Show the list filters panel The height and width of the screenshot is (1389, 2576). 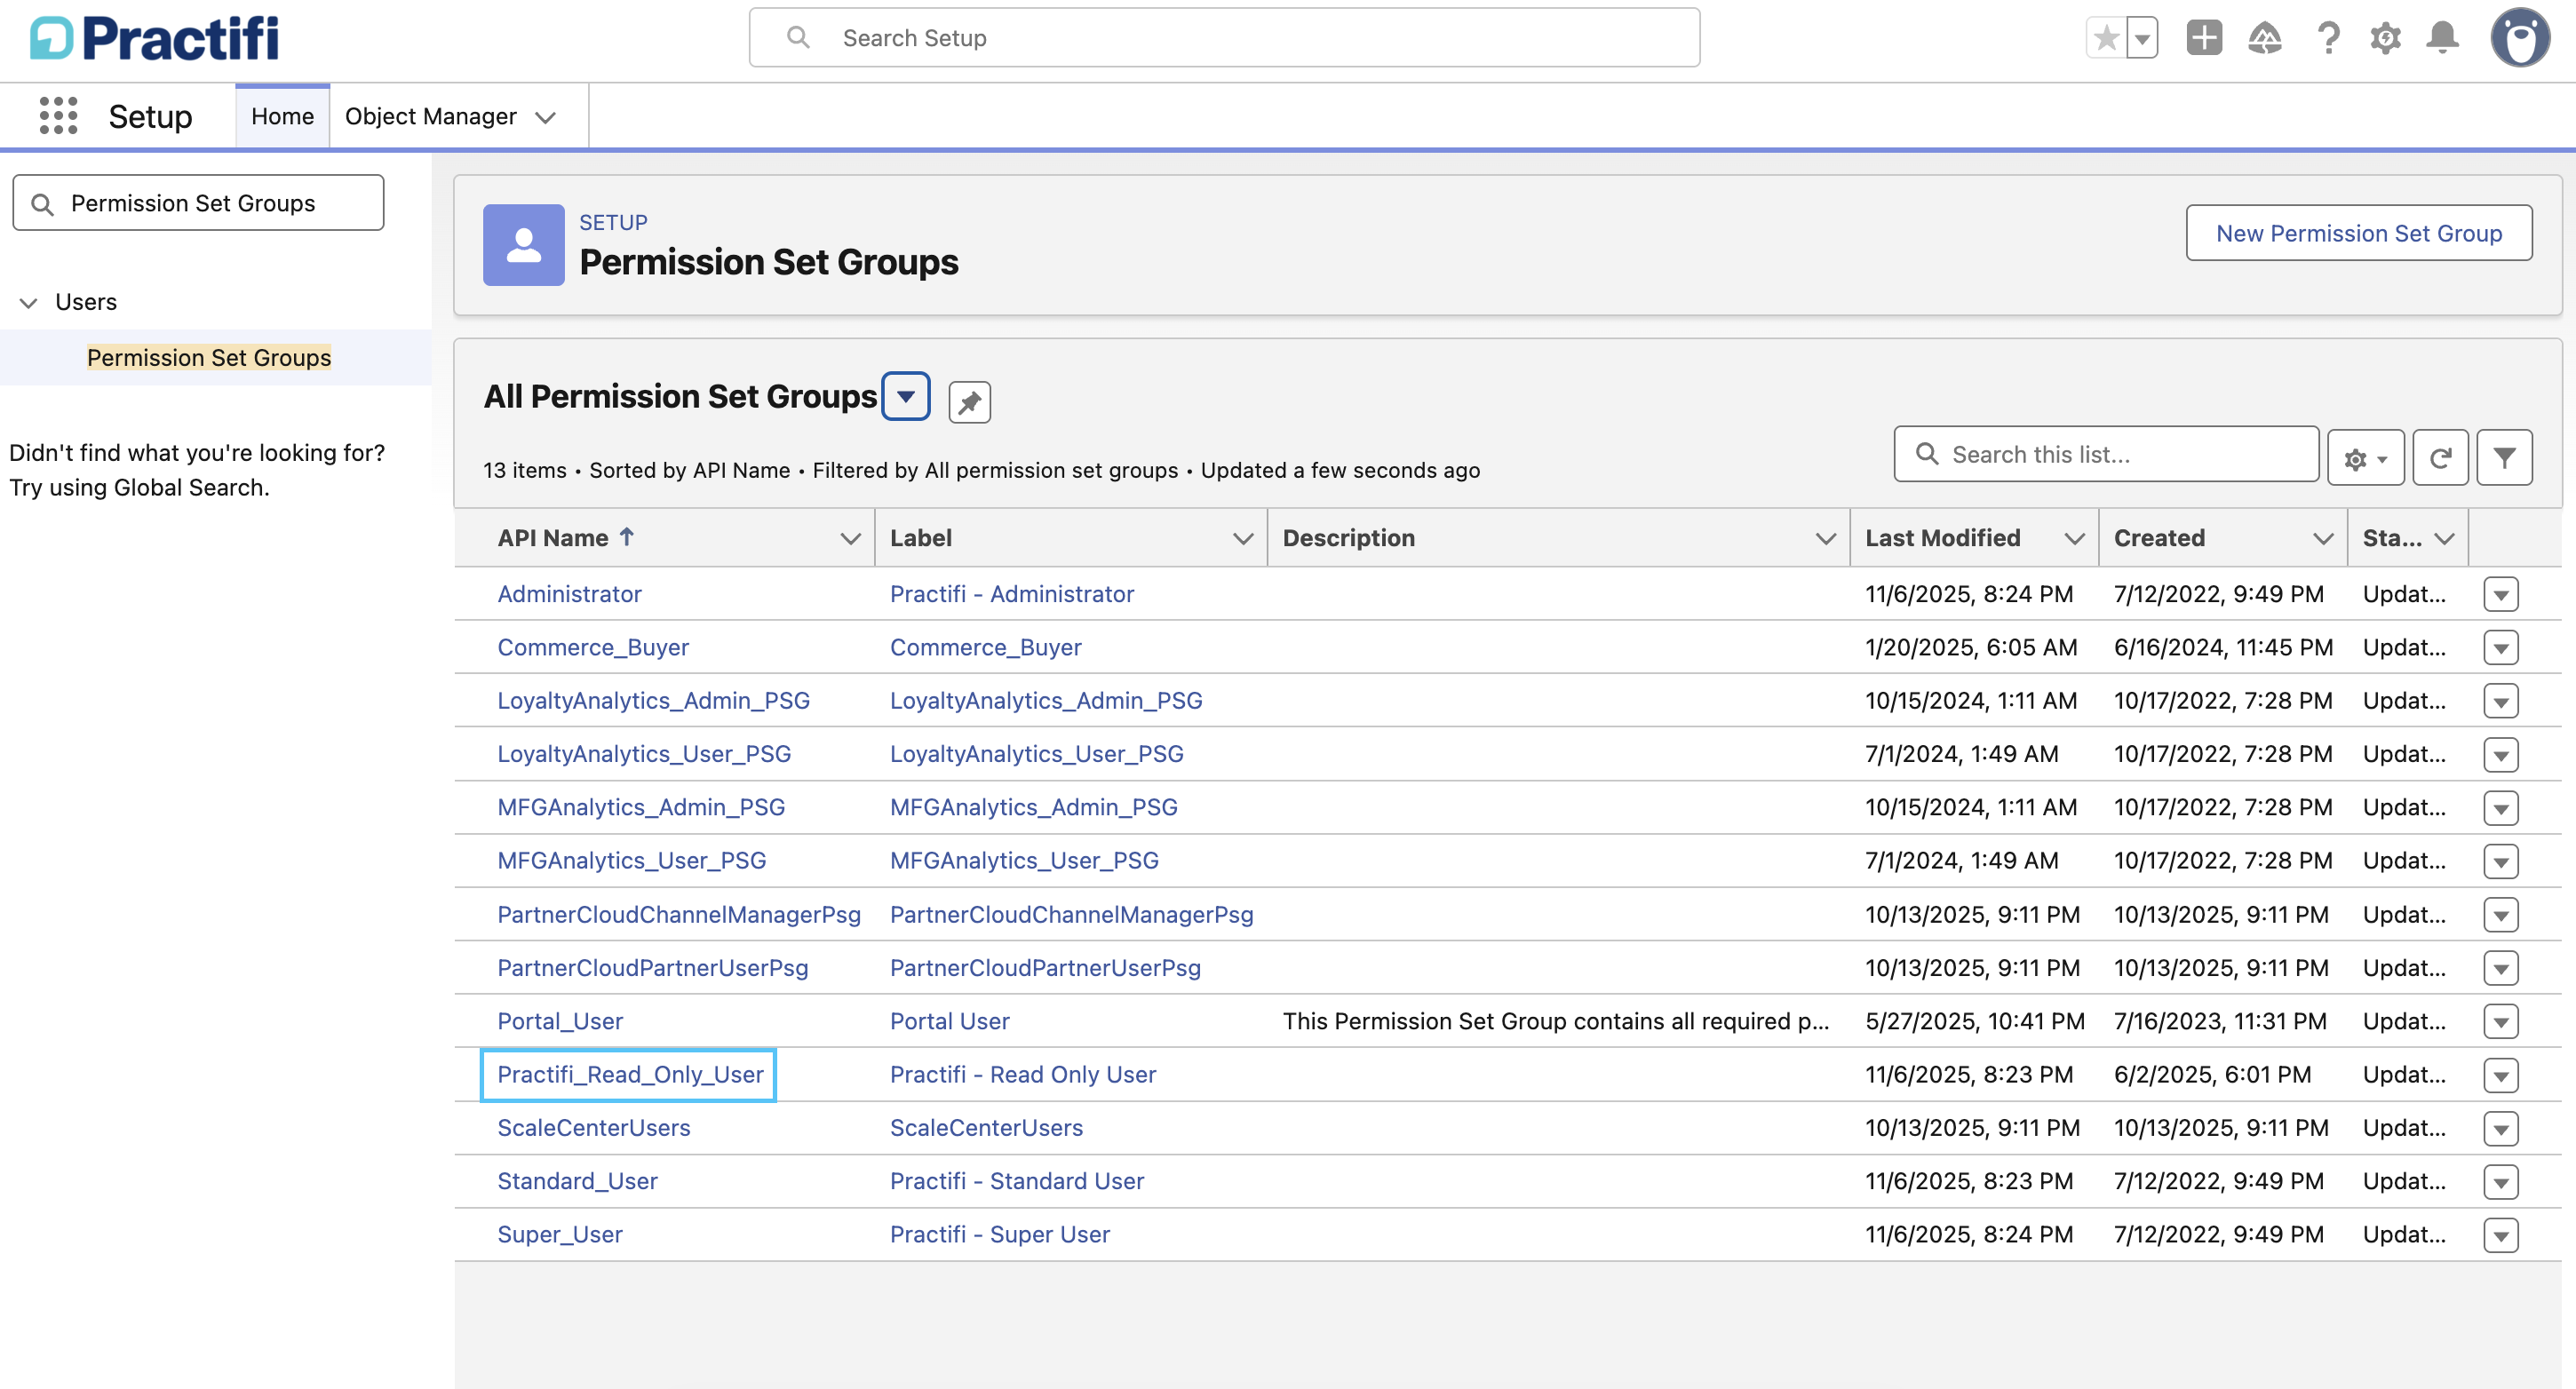point(2504,458)
